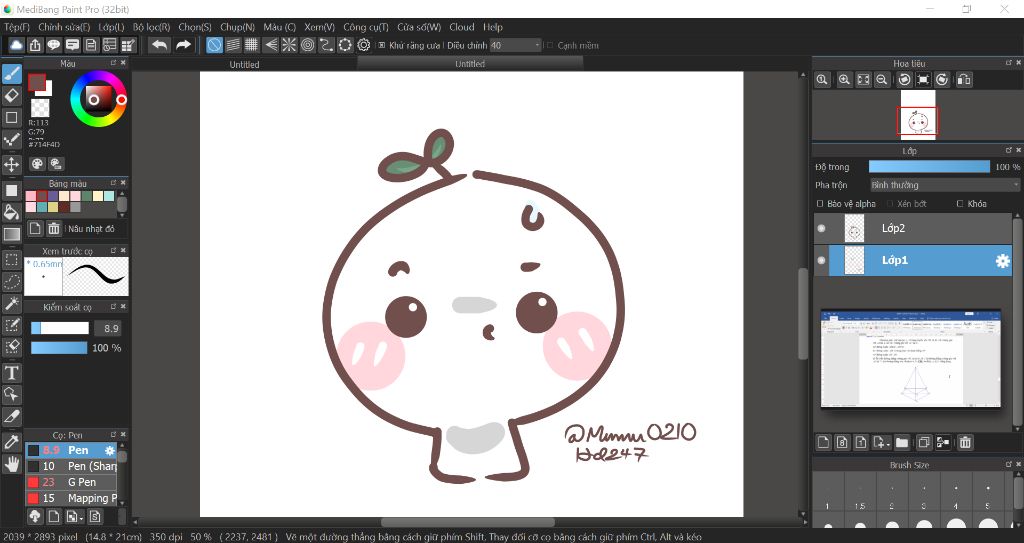Select the Eyedropper tool
Viewport: 1024px width, 543px height.
click(12, 442)
